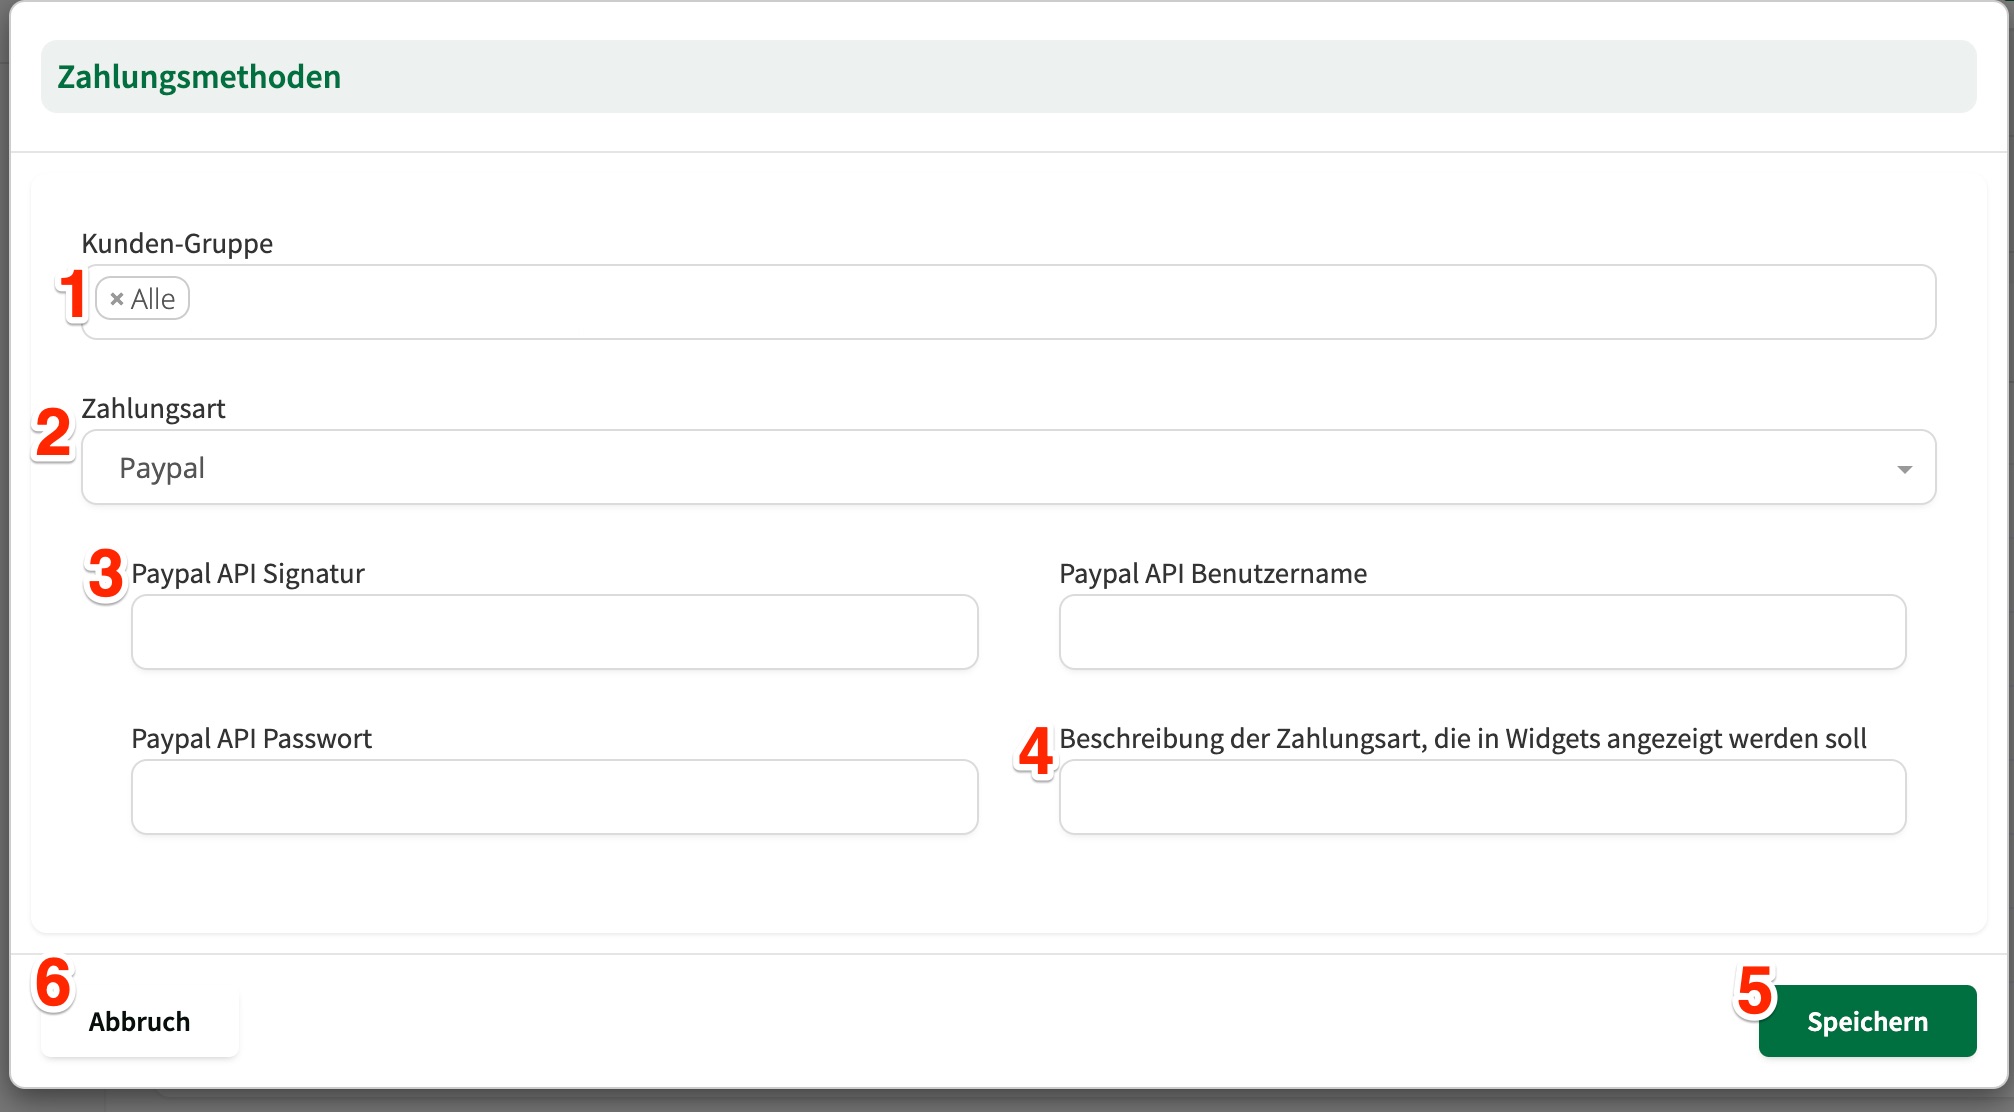Click the 'Beschreibung der Zahlungsart' label text

(x=1463, y=738)
